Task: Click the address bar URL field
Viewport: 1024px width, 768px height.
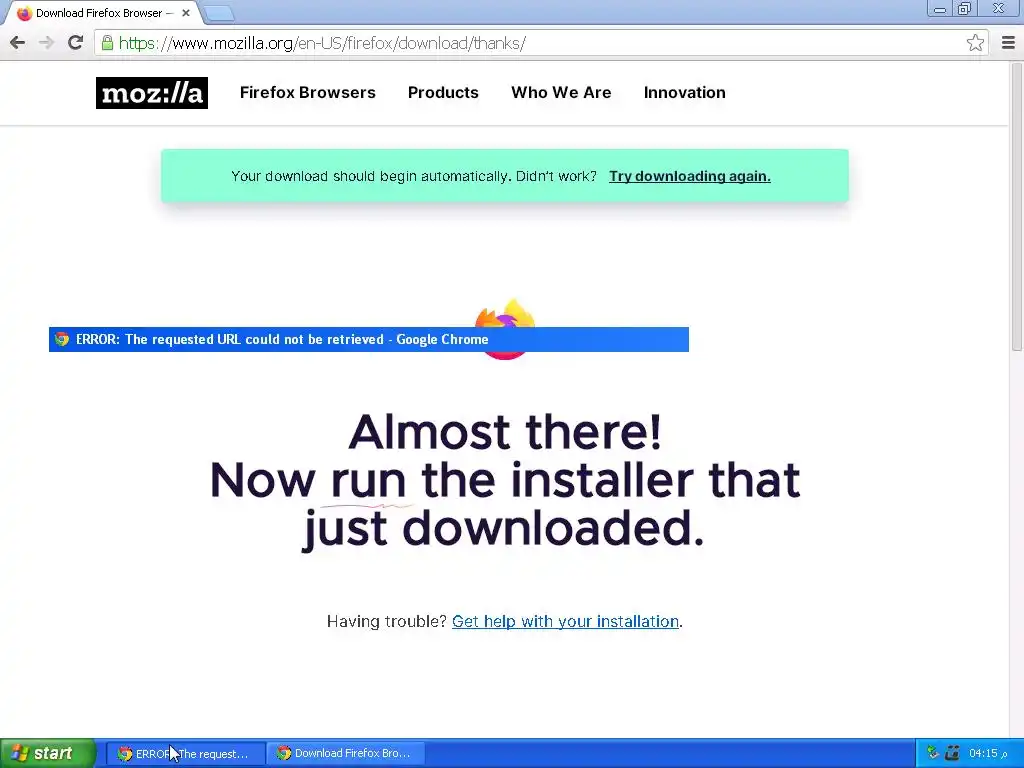Action: coord(539,43)
